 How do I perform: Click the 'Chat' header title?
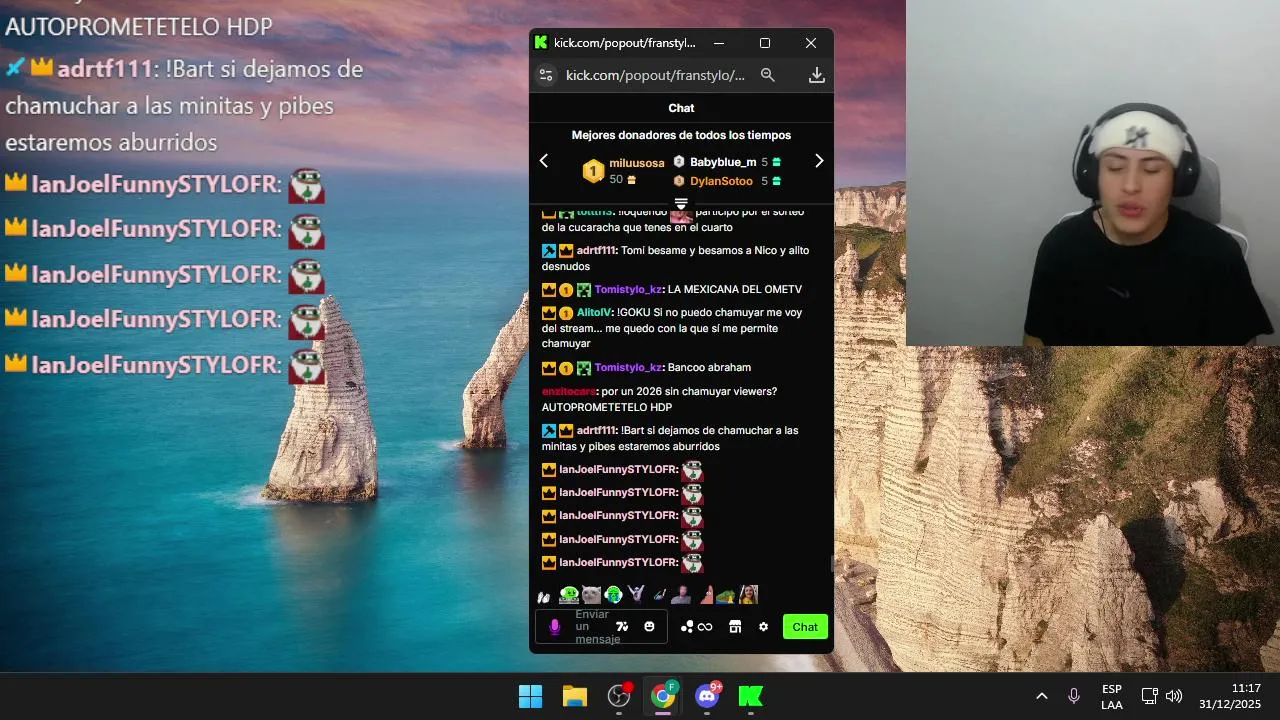681,108
